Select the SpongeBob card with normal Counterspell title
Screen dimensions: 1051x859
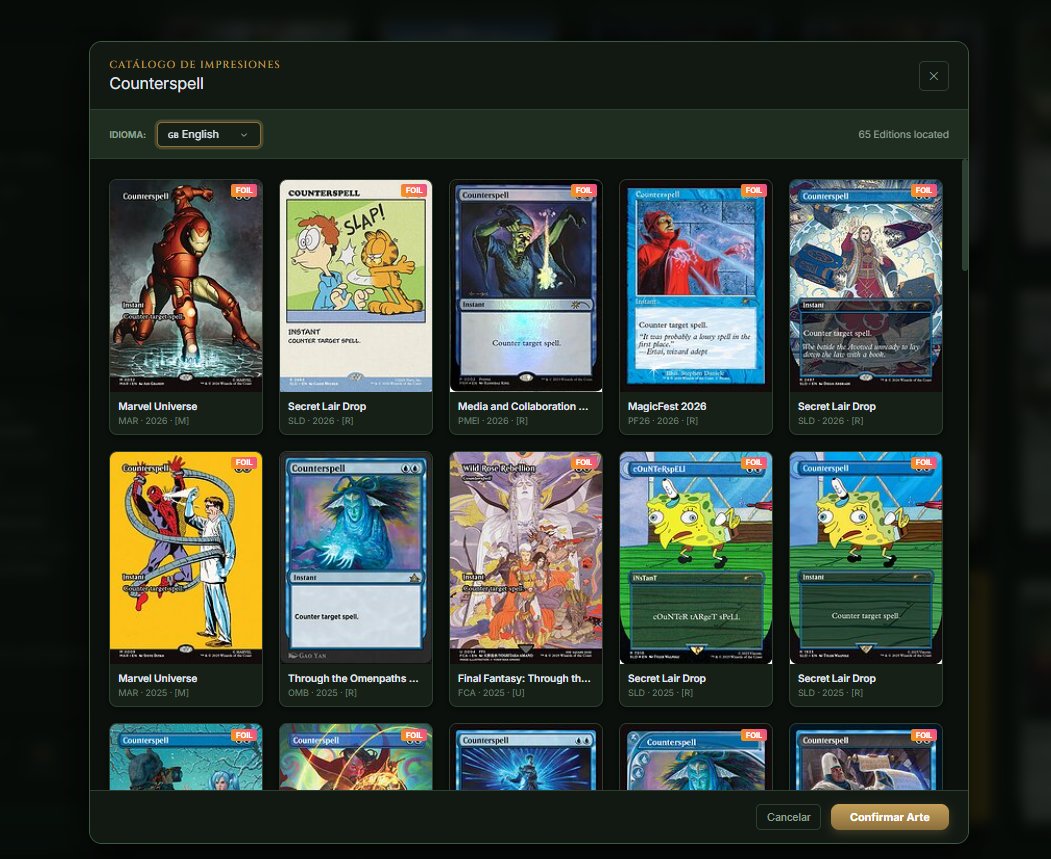coord(866,579)
